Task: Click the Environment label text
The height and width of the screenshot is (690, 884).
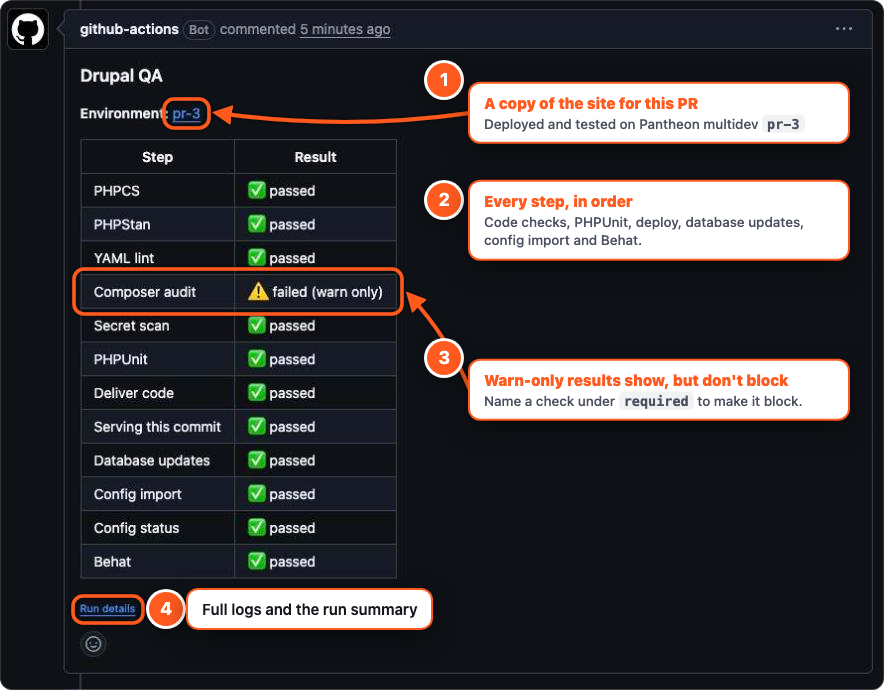Action: click(x=124, y=114)
